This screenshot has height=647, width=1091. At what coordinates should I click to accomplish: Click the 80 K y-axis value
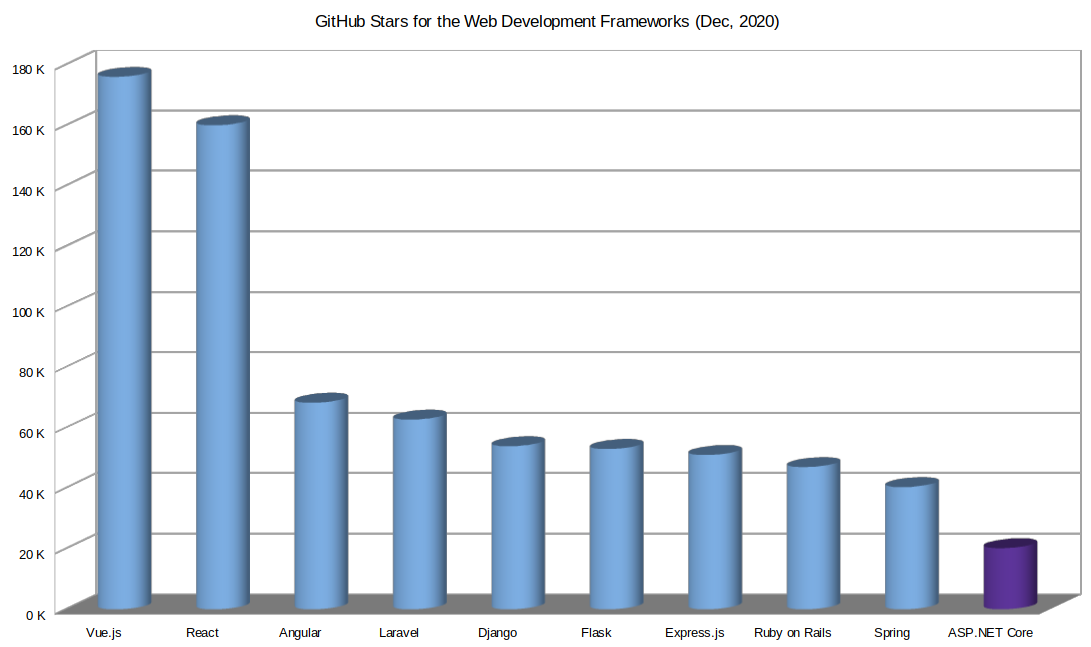pyautogui.click(x=32, y=372)
